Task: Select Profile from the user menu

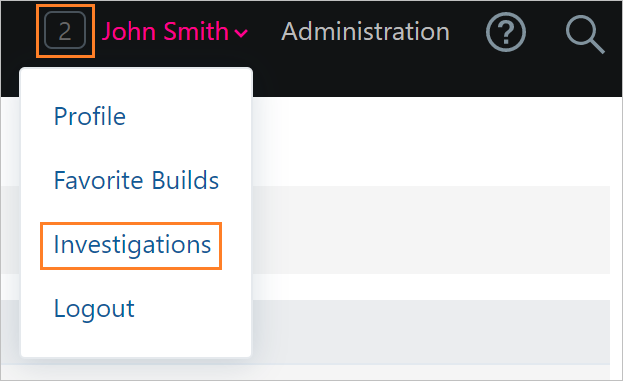Action: tap(90, 116)
